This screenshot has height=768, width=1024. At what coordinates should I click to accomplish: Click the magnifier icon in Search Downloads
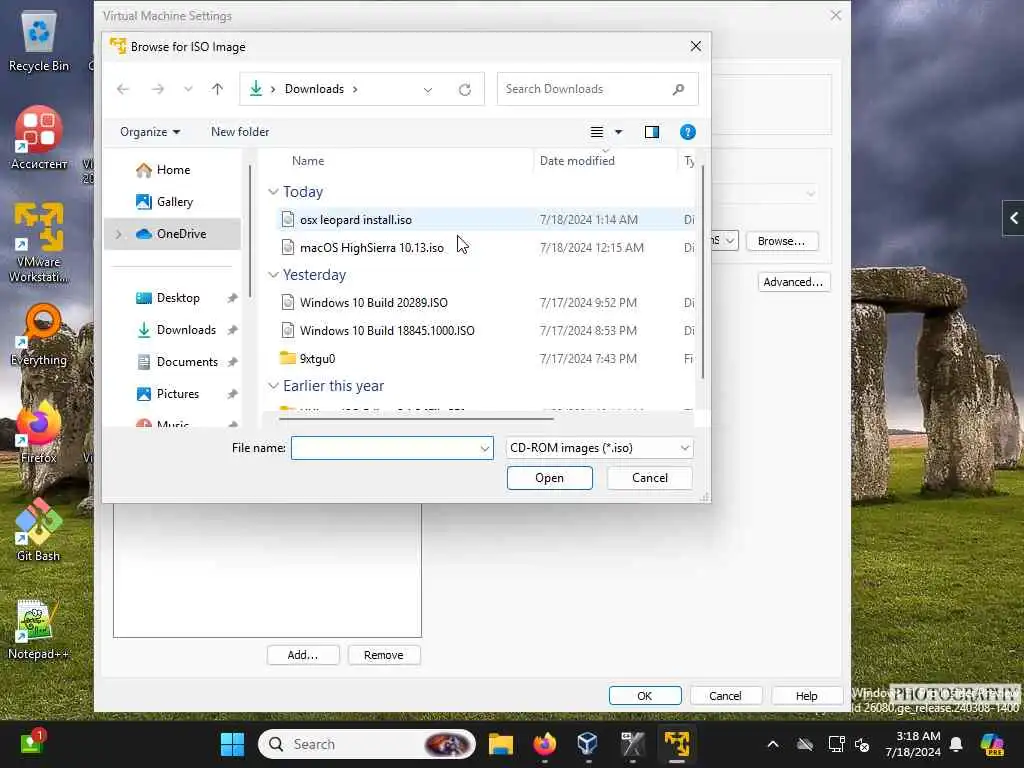coord(679,89)
